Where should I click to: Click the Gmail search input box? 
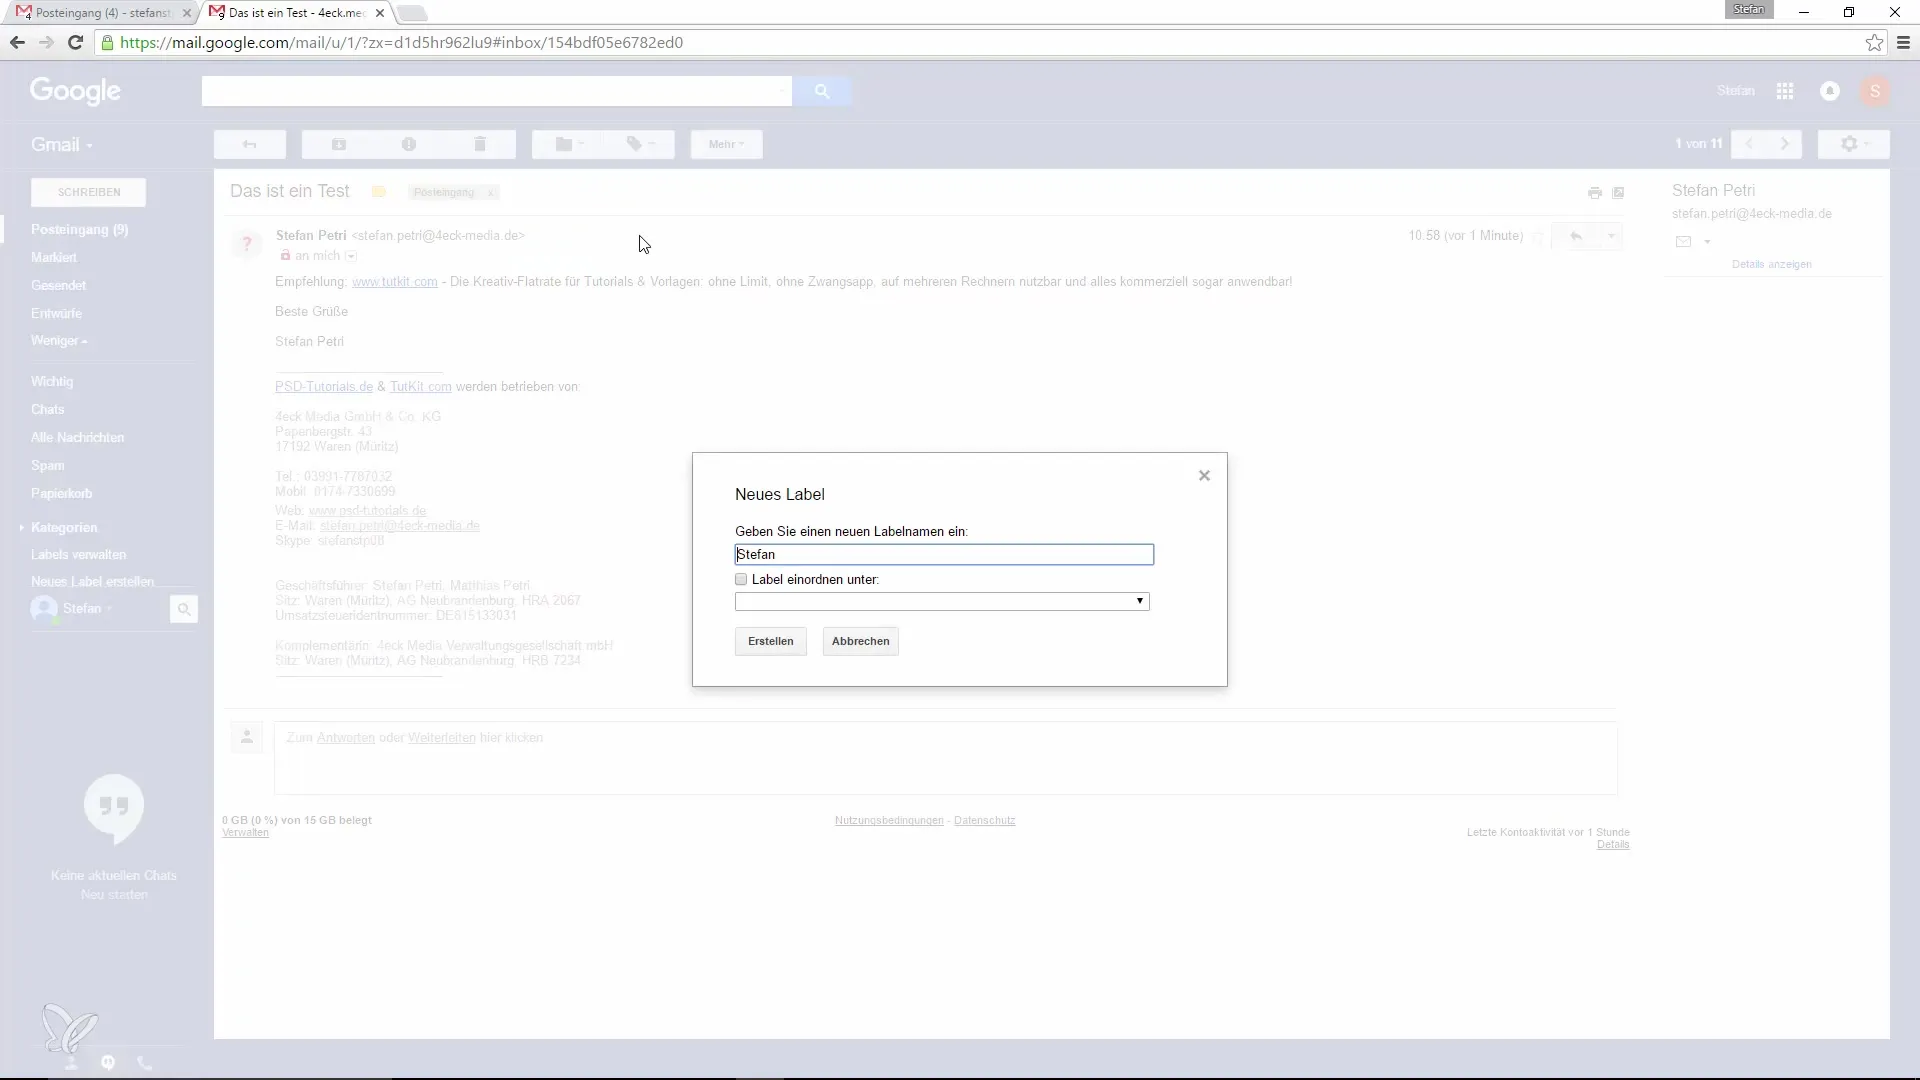(x=496, y=91)
